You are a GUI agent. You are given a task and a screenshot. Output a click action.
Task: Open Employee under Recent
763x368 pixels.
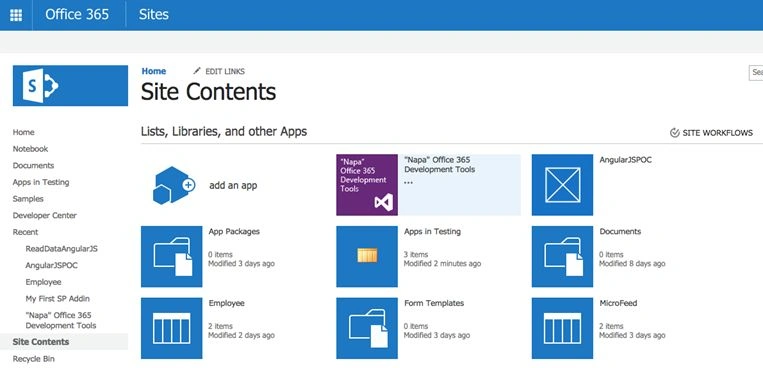(x=43, y=282)
